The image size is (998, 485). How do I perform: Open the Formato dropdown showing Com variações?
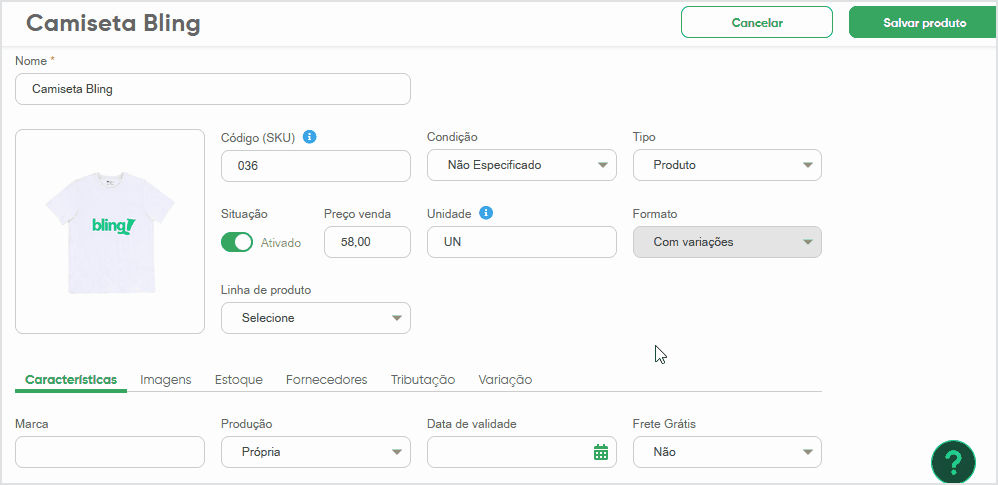(727, 242)
